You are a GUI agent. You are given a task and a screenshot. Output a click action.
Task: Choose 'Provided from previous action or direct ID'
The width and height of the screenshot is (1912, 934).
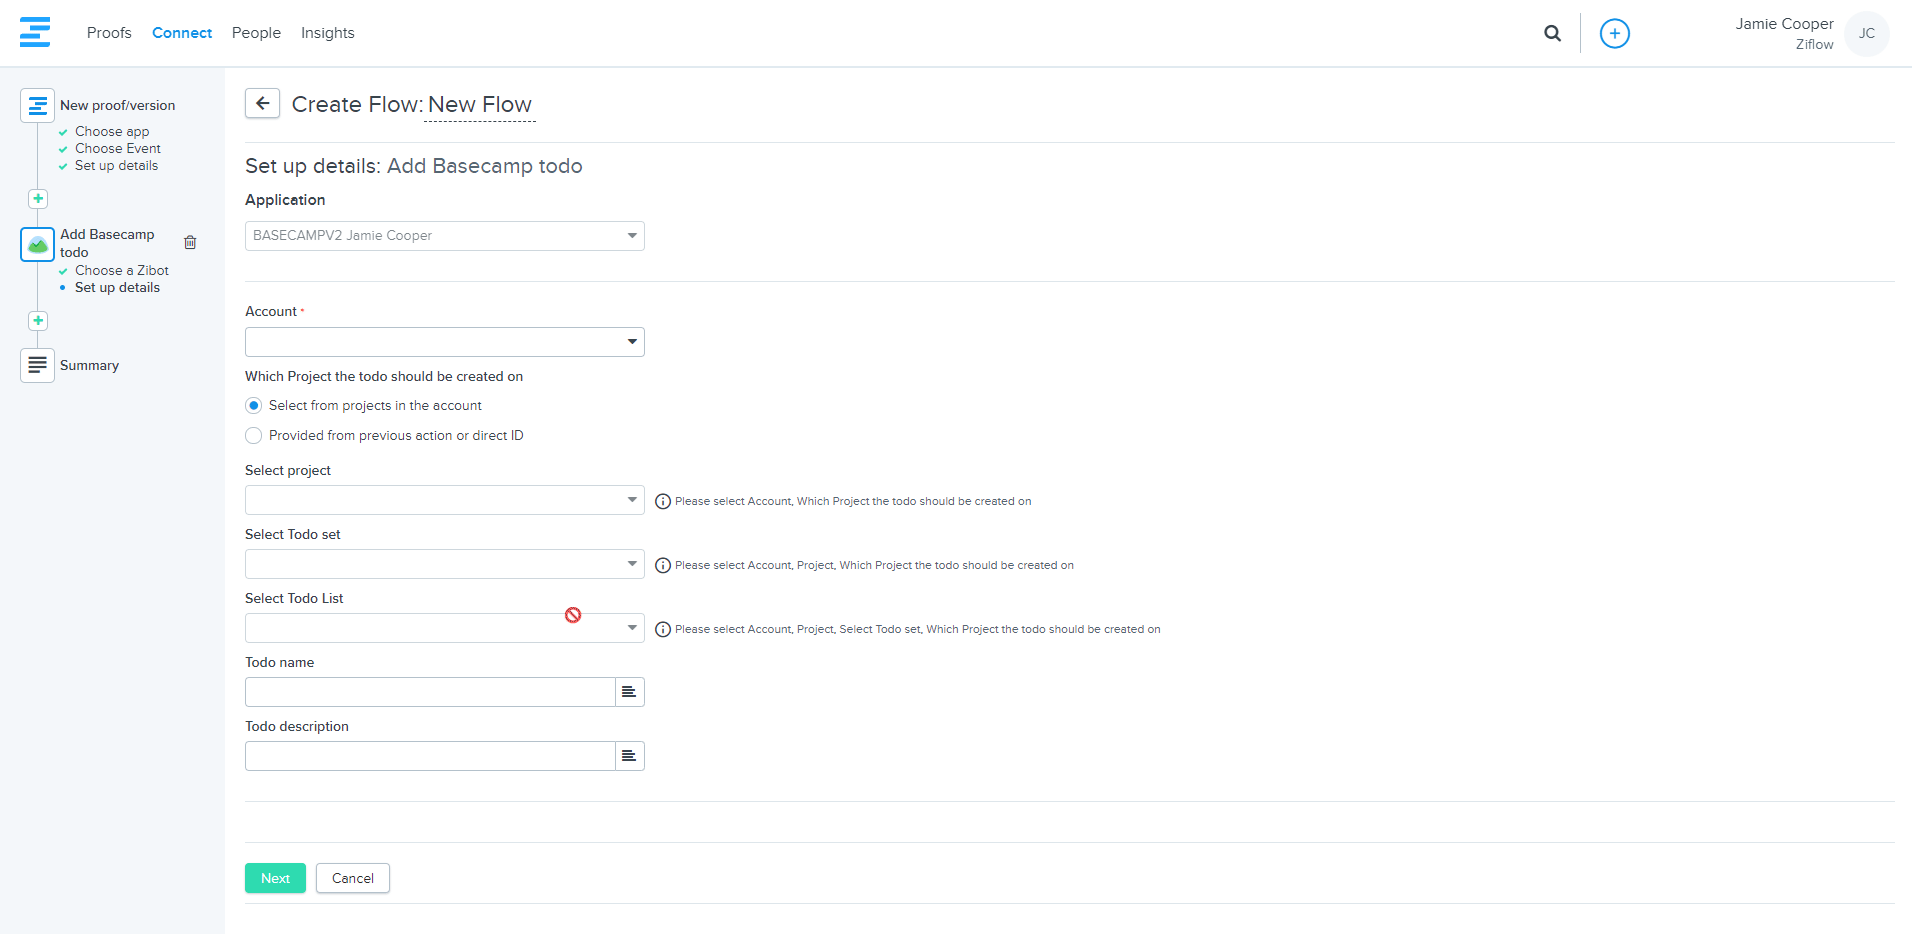[x=254, y=436]
